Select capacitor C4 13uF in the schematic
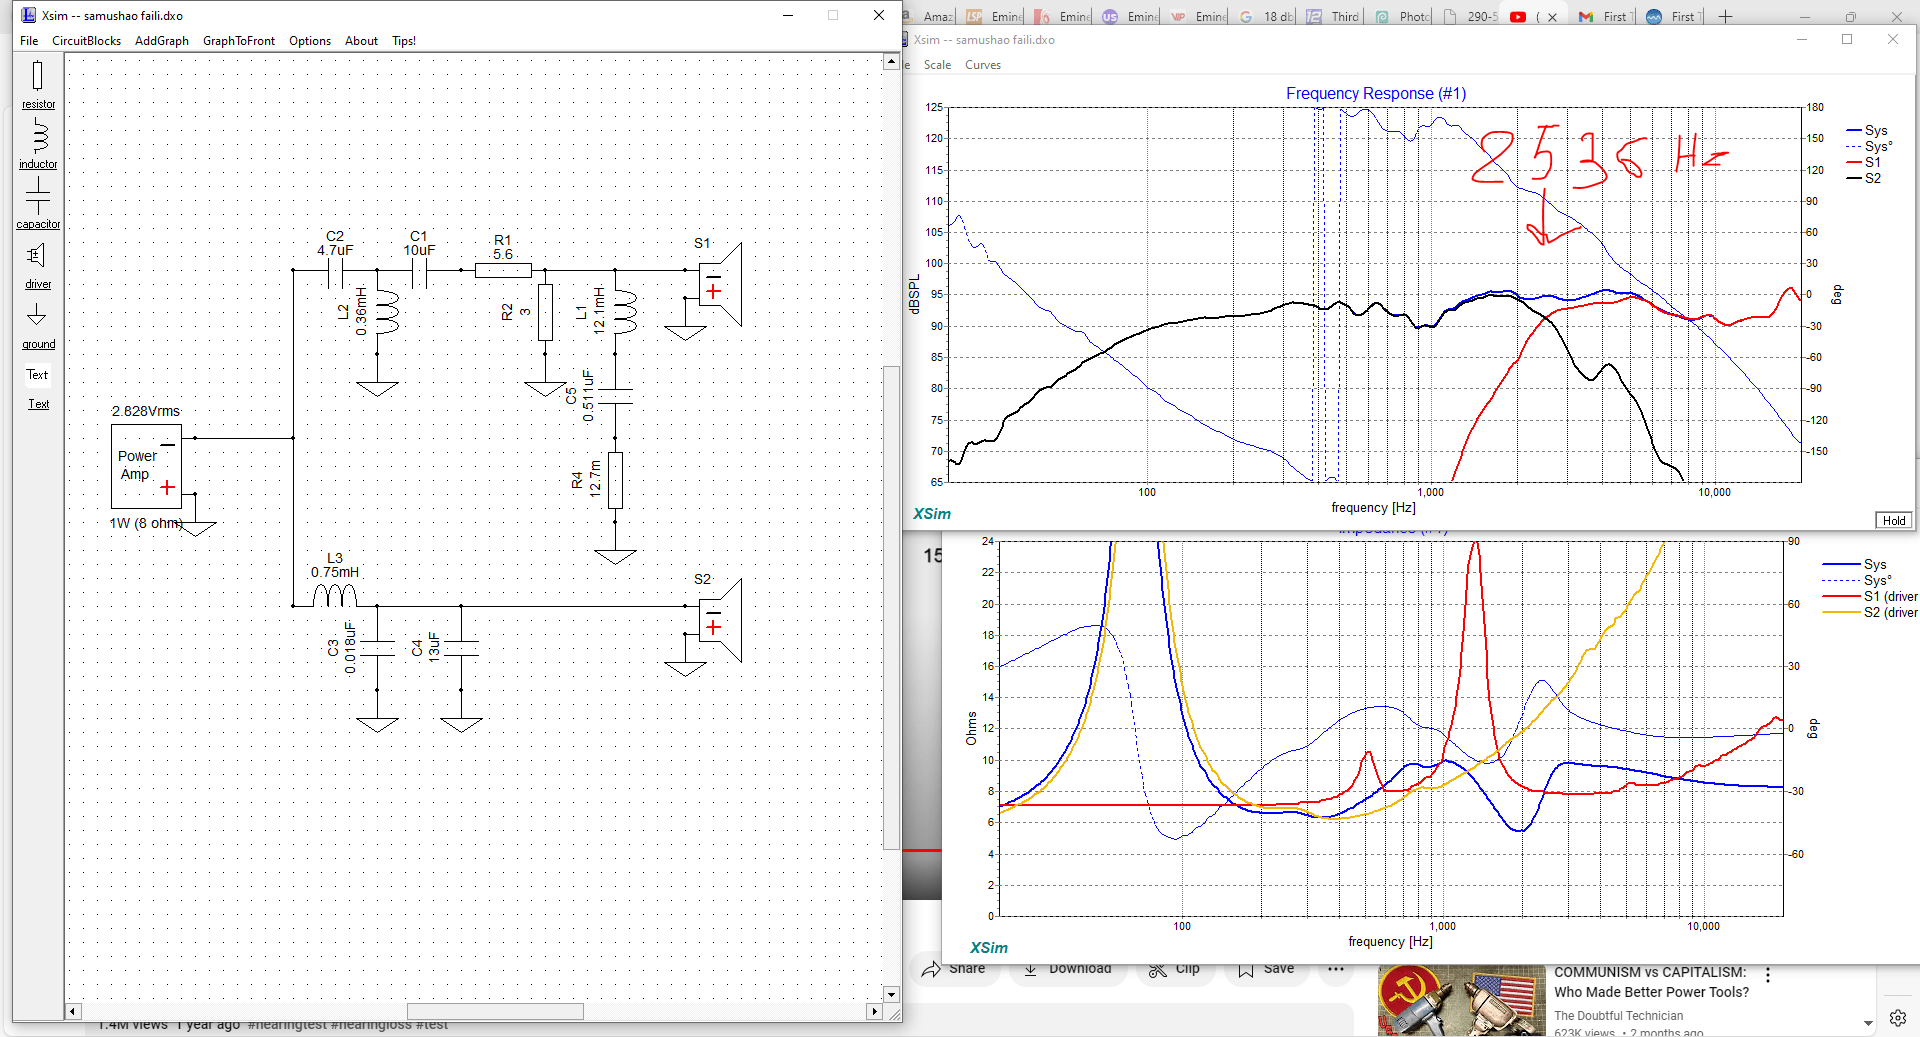This screenshot has width=1920, height=1037. pos(460,648)
